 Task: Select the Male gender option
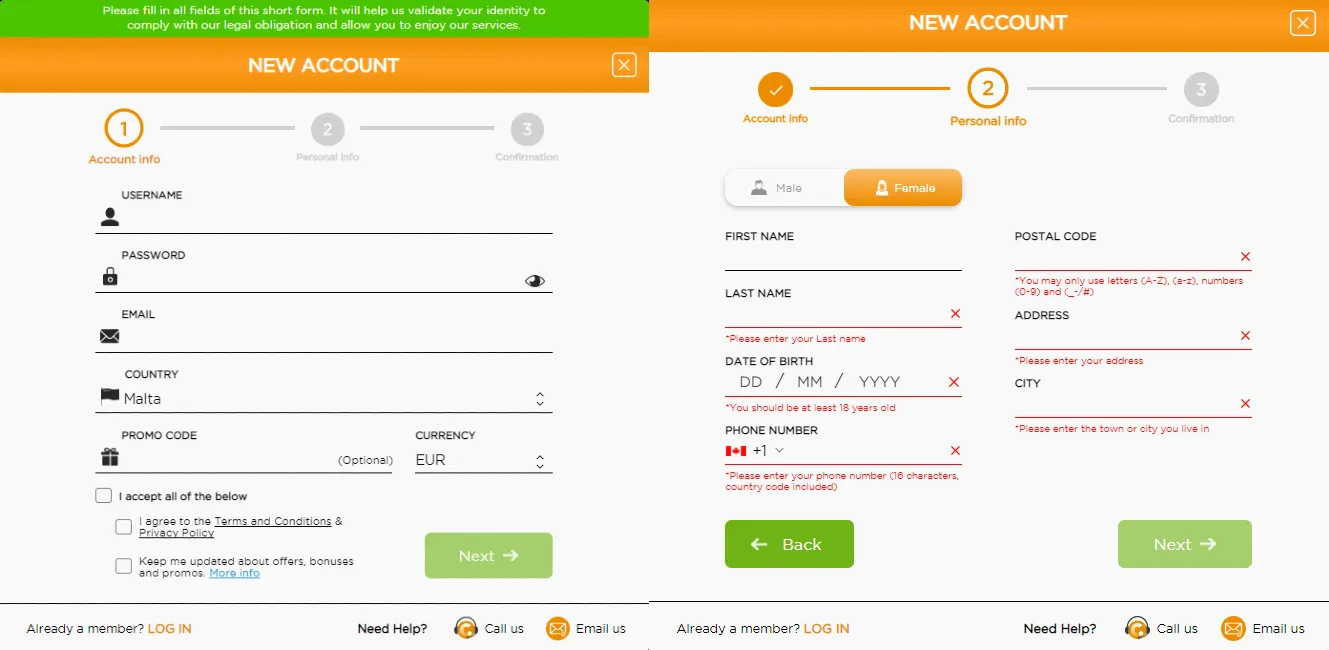tap(785, 188)
